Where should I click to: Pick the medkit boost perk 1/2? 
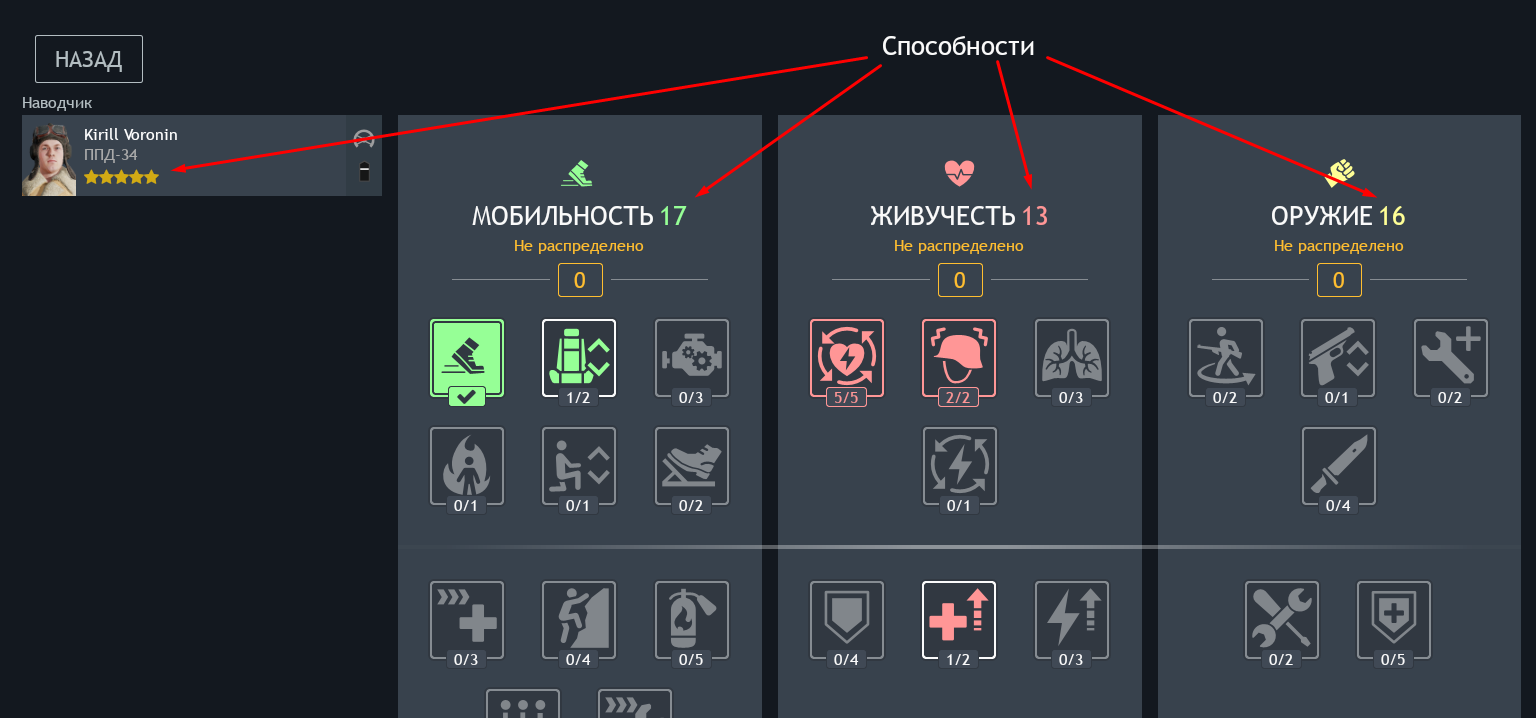click(x=959, y=620)
